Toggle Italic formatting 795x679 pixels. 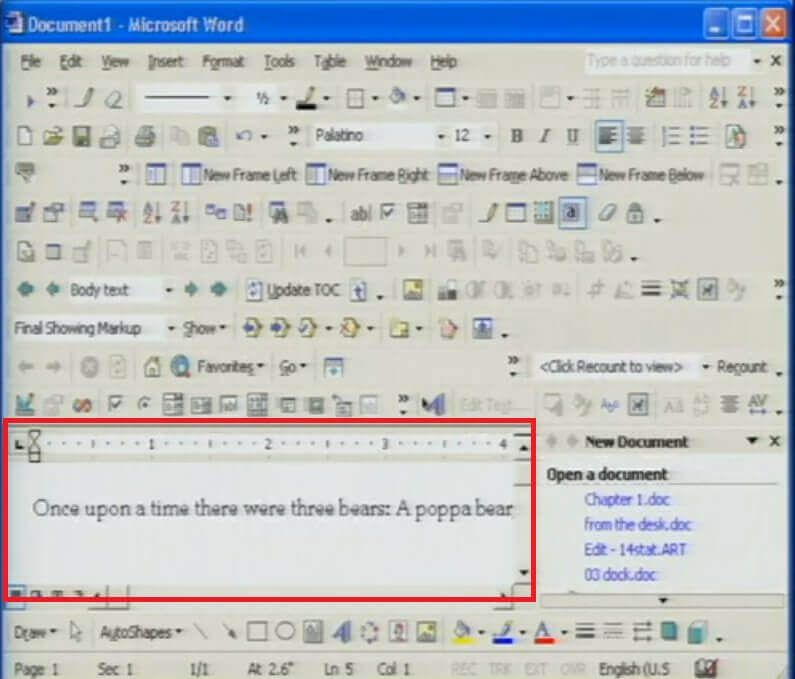pyautogui.click(x=545, y=136)
